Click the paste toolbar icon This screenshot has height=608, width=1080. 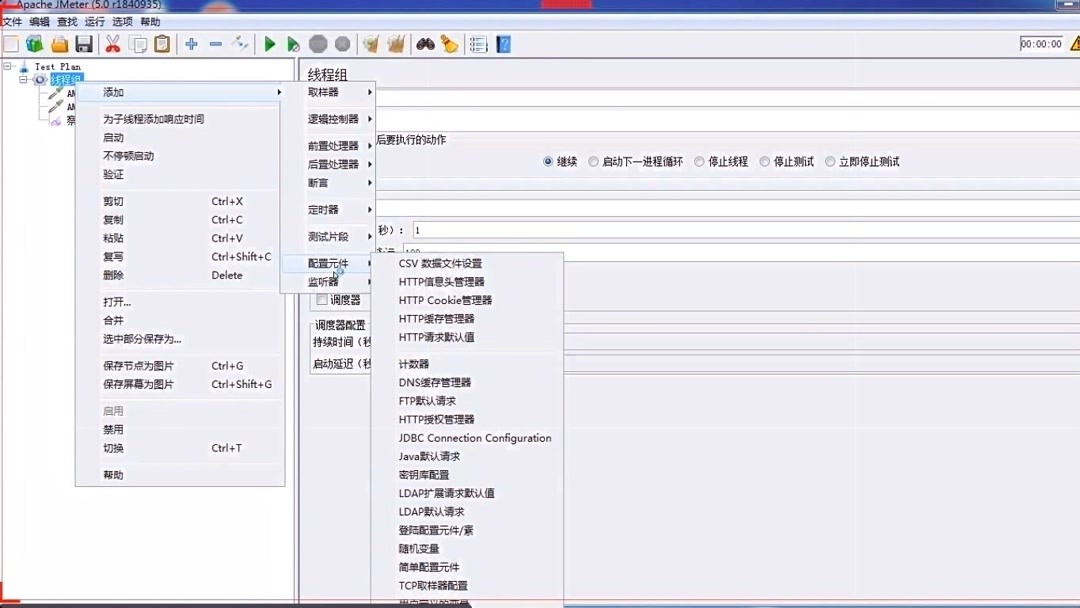point(162,43)
